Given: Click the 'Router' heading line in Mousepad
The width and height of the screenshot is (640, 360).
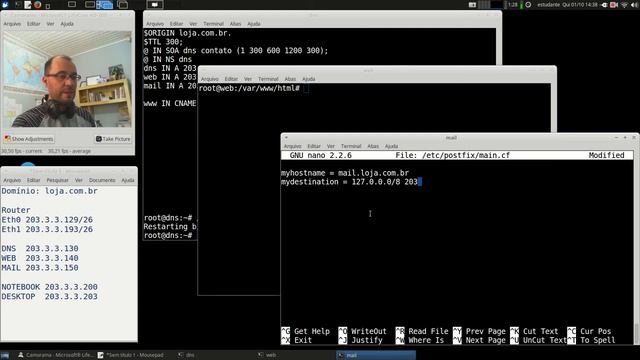Looking at the screenshot, I should (16, 210).
